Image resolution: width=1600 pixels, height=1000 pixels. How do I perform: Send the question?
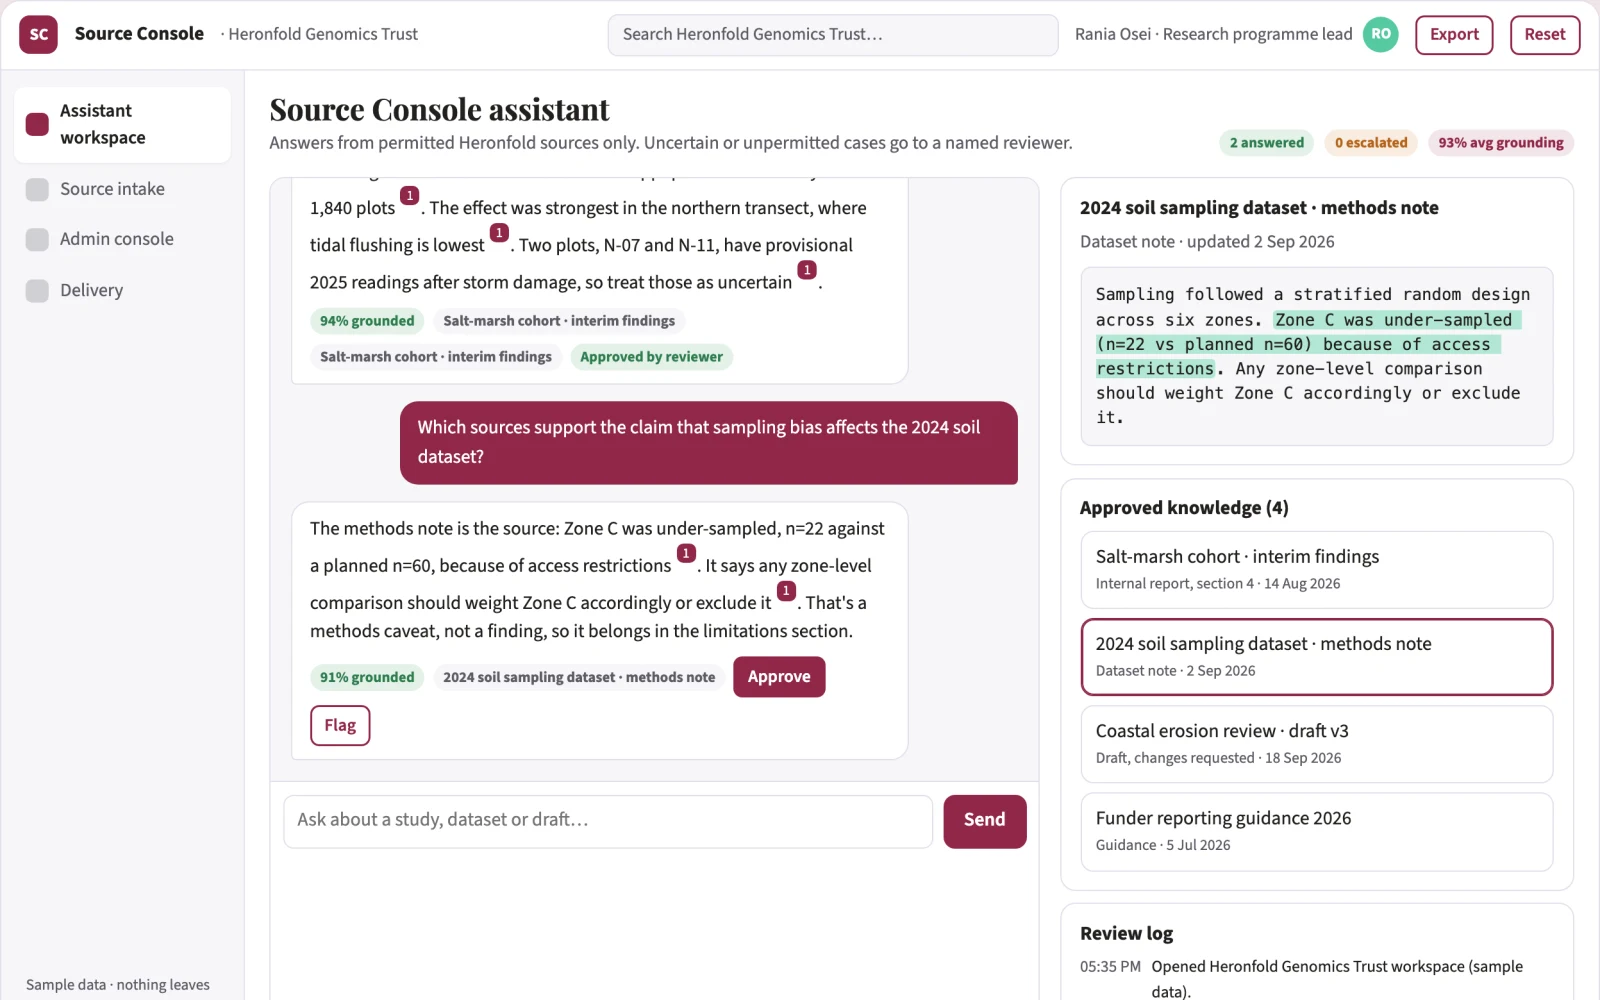tap(985, 821)
